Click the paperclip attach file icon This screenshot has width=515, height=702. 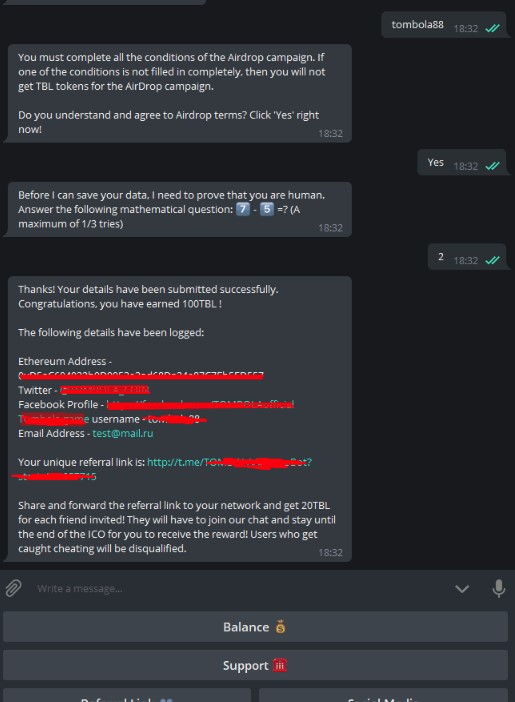13,588
